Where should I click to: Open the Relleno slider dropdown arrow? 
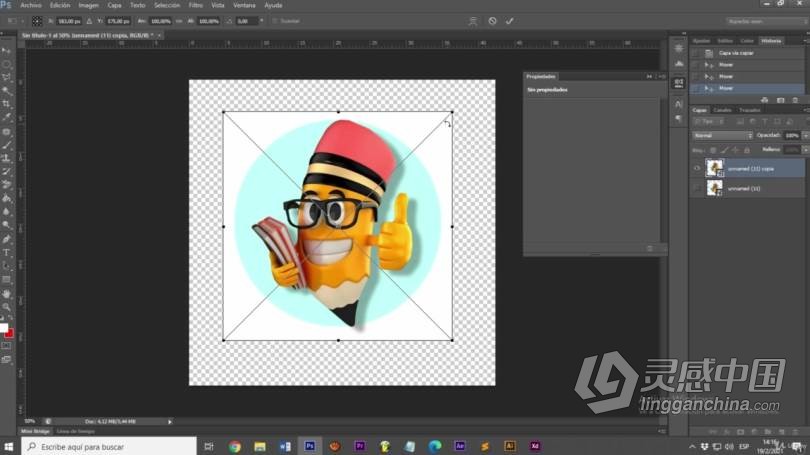tap(805, 150)
